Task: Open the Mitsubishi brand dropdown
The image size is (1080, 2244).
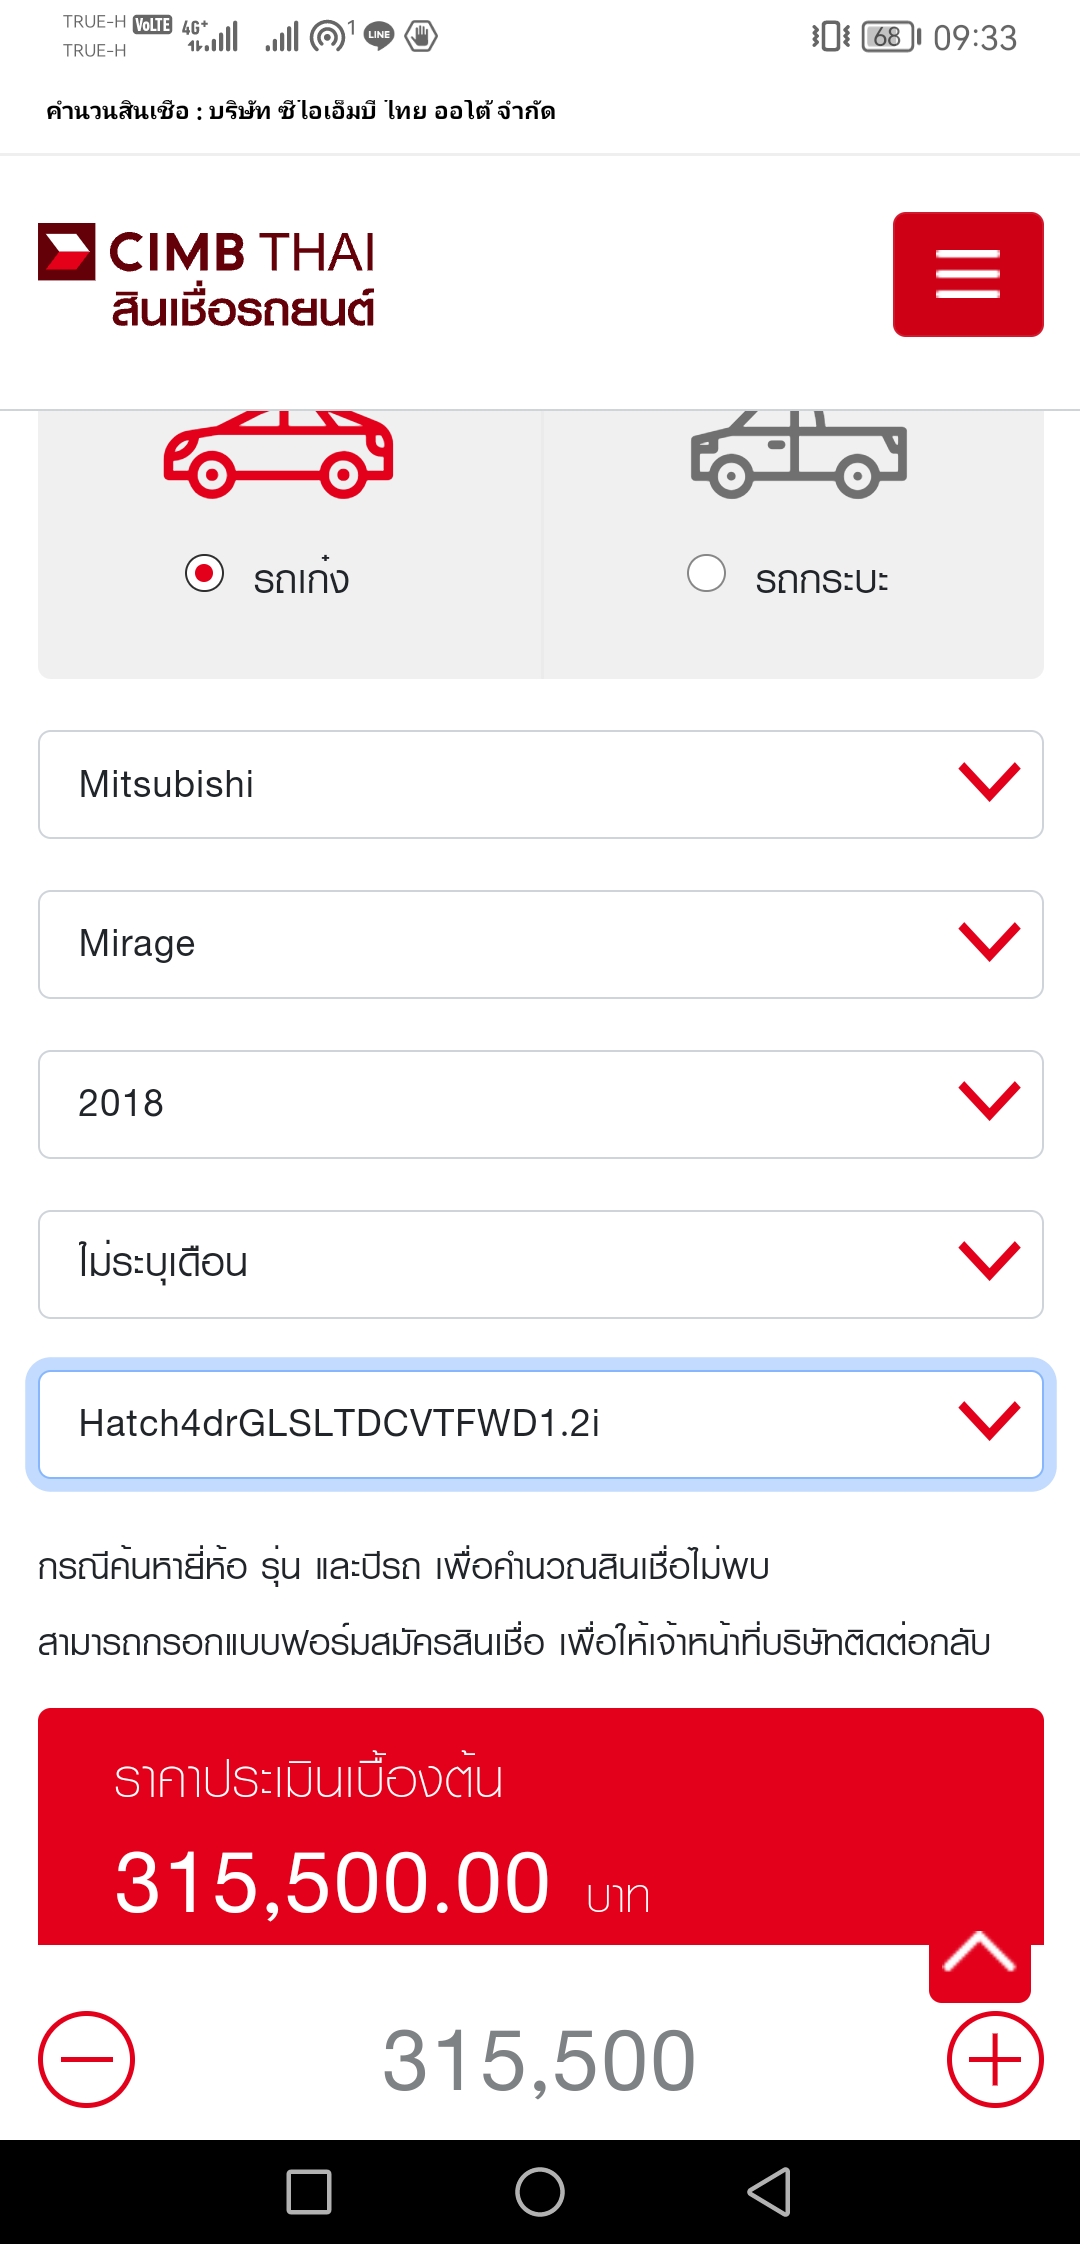Action: [x=540, y=784]
